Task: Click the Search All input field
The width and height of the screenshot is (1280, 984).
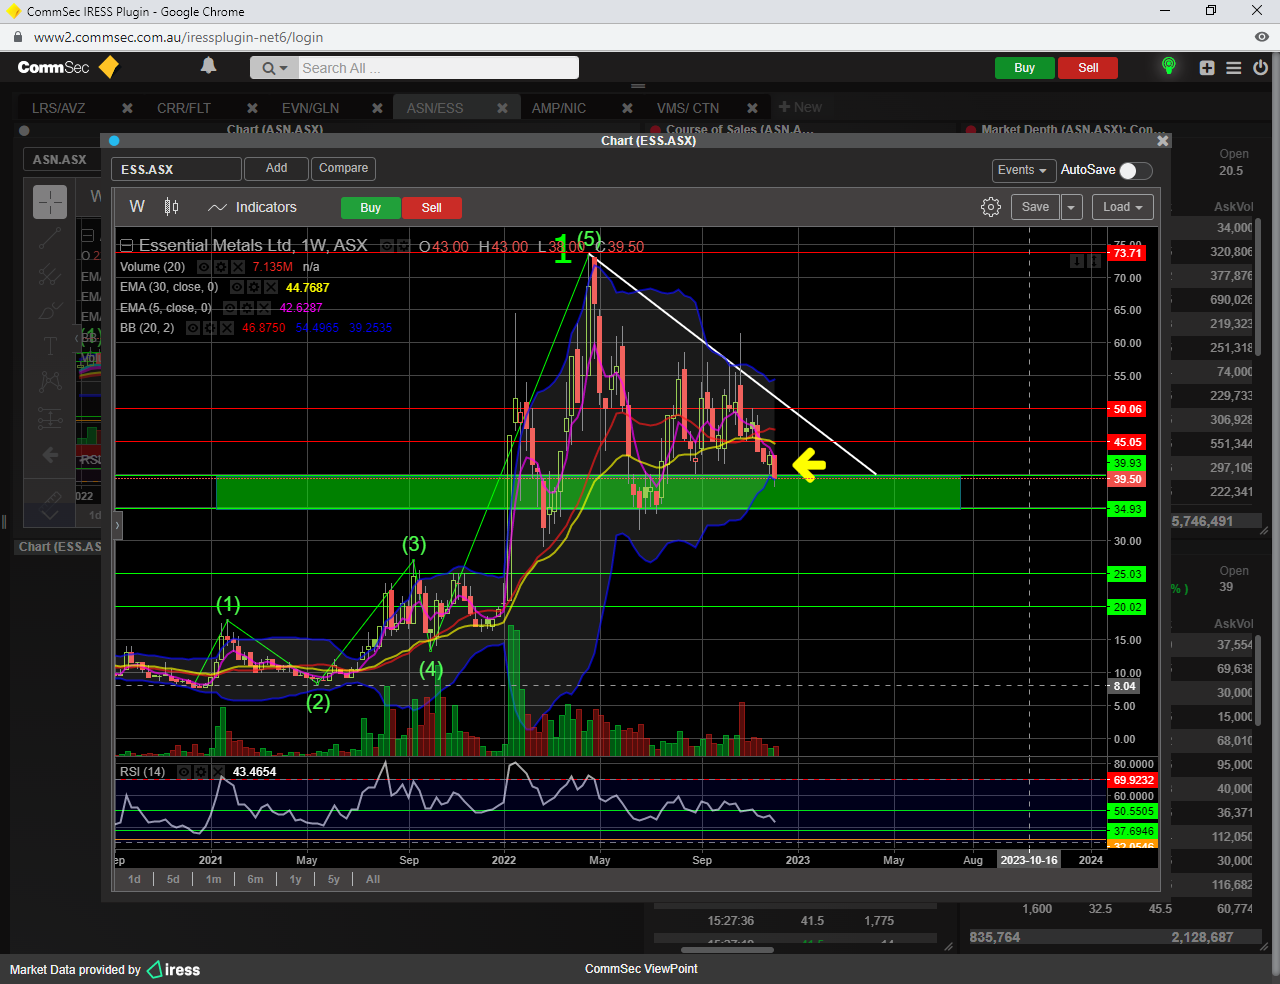Action: (438, 68)
